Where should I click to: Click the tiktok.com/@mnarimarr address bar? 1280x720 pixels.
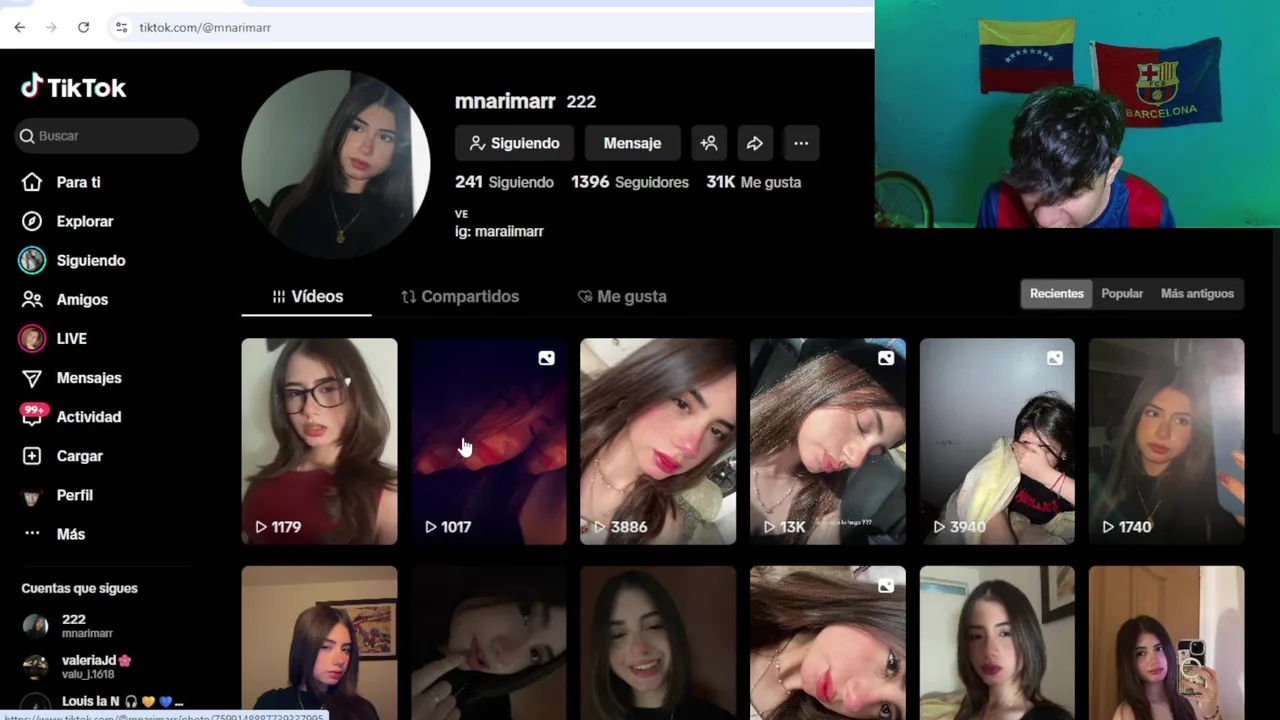click(x=205, y=27)
